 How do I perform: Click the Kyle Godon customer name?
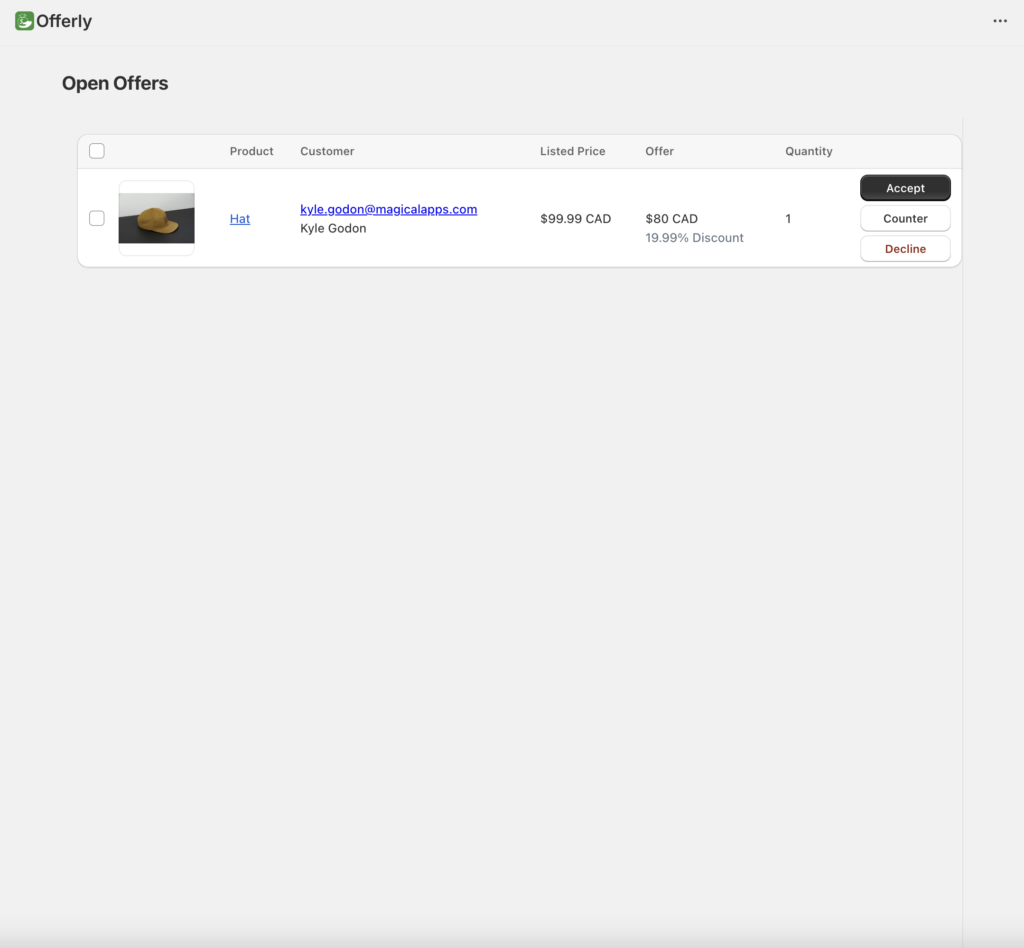pyautogui.click(x=333, y=228)
